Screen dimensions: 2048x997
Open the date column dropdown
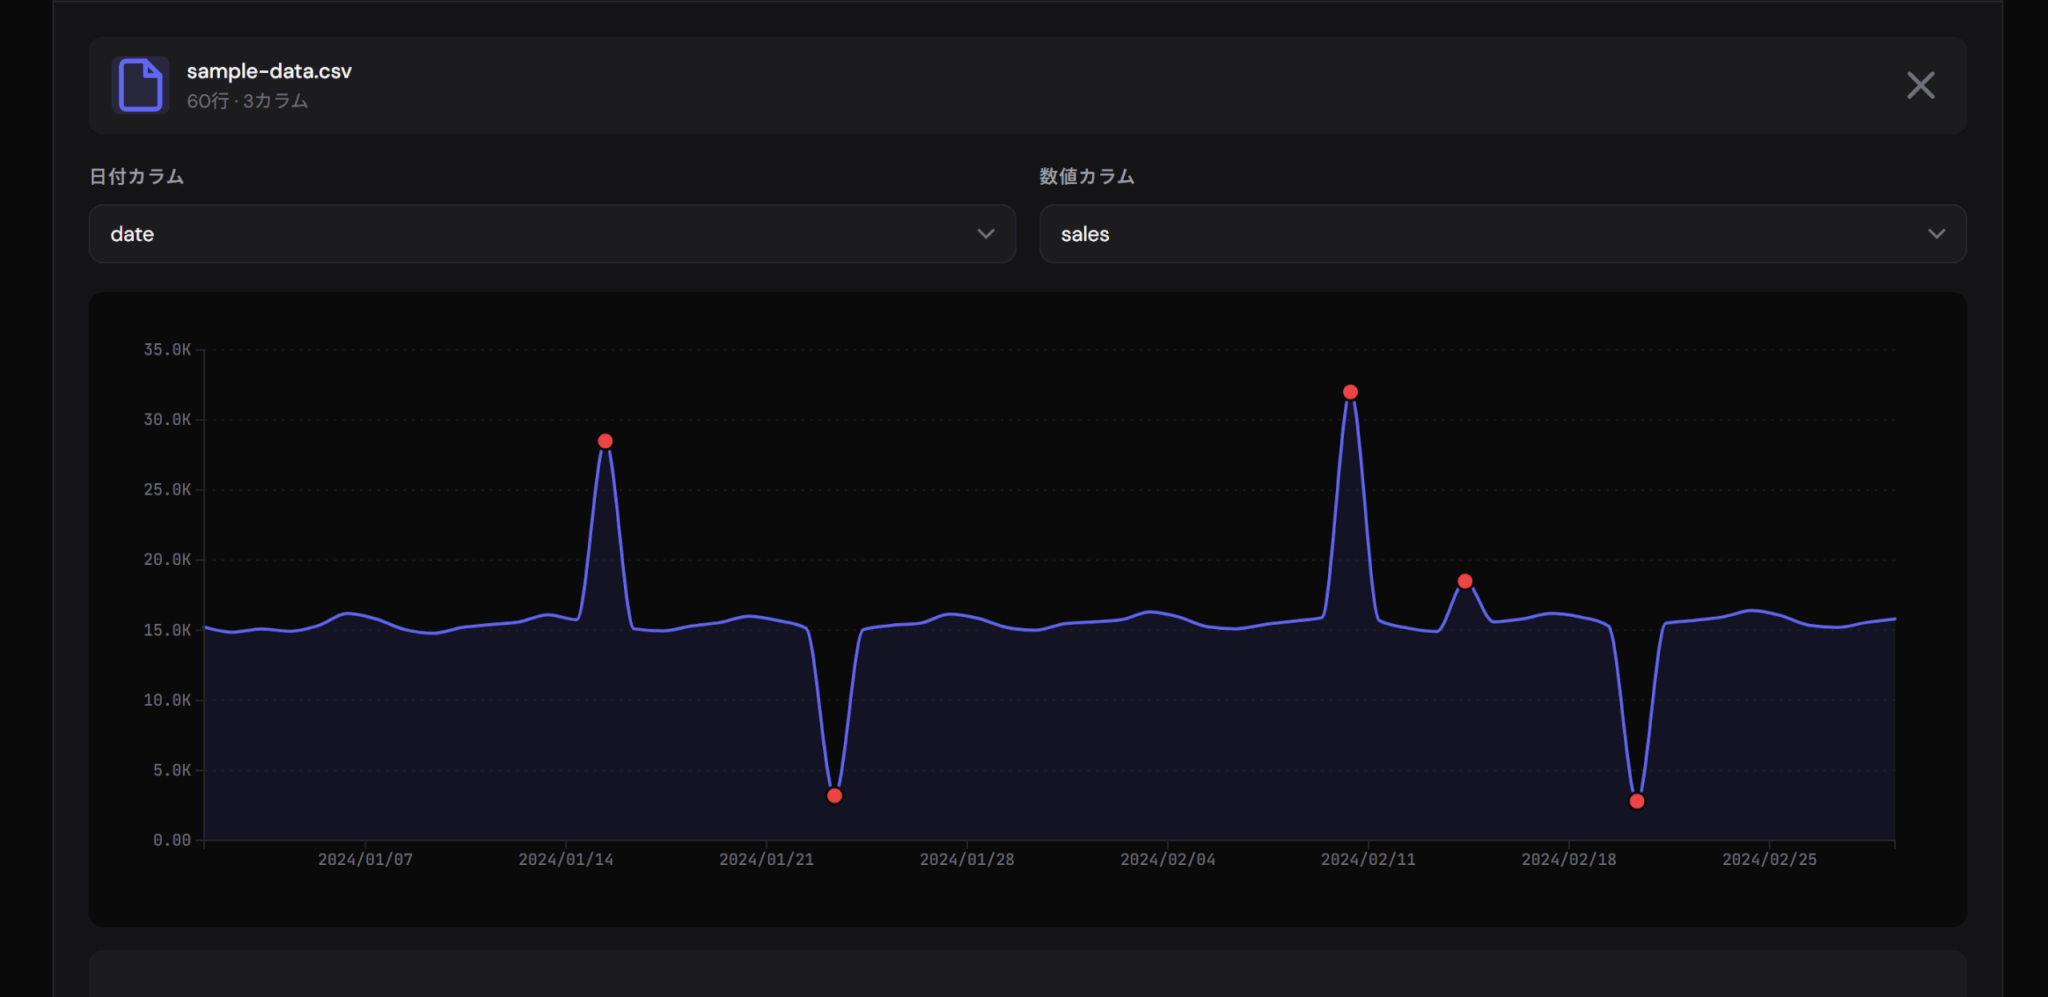[552, 234]
